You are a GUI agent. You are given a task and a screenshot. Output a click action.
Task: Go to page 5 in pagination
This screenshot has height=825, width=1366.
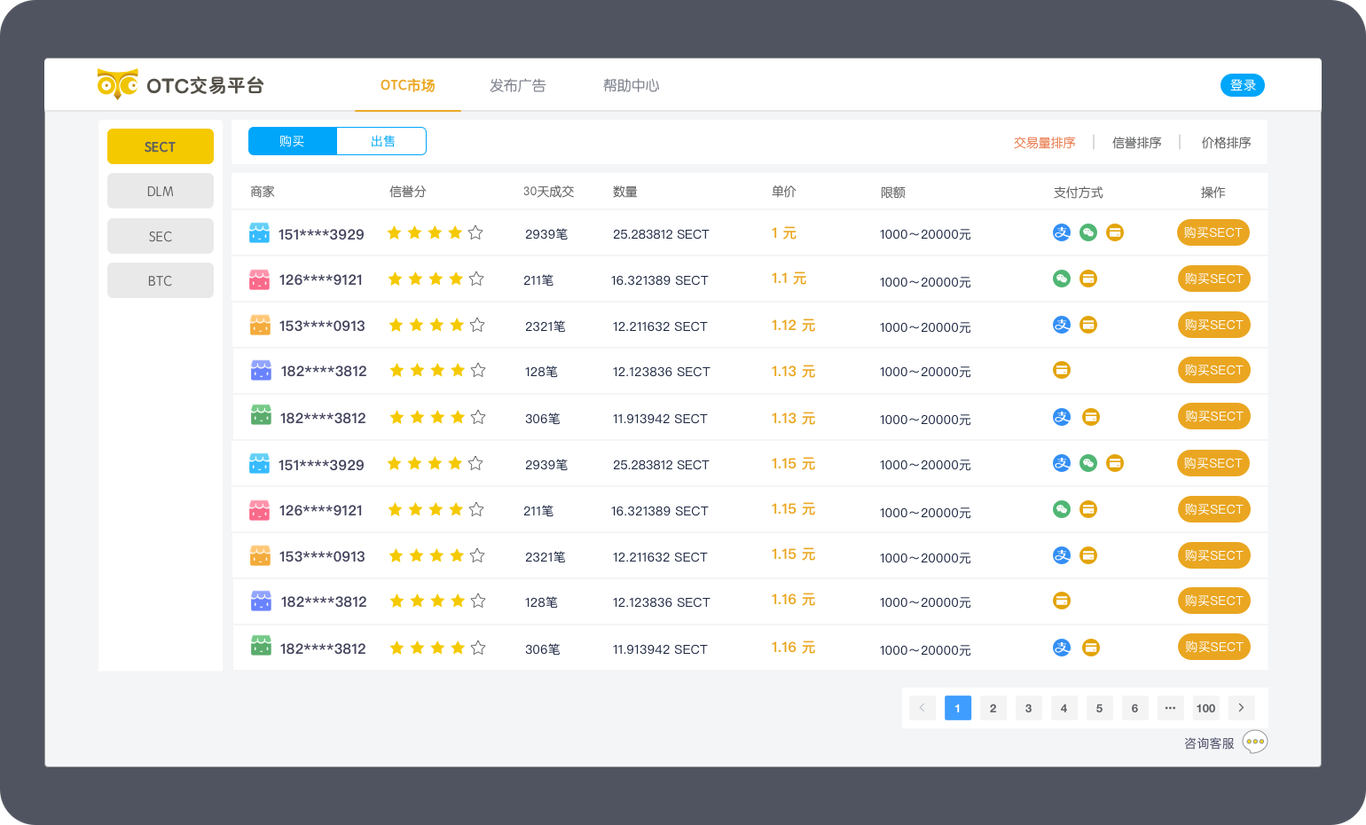1099,708
